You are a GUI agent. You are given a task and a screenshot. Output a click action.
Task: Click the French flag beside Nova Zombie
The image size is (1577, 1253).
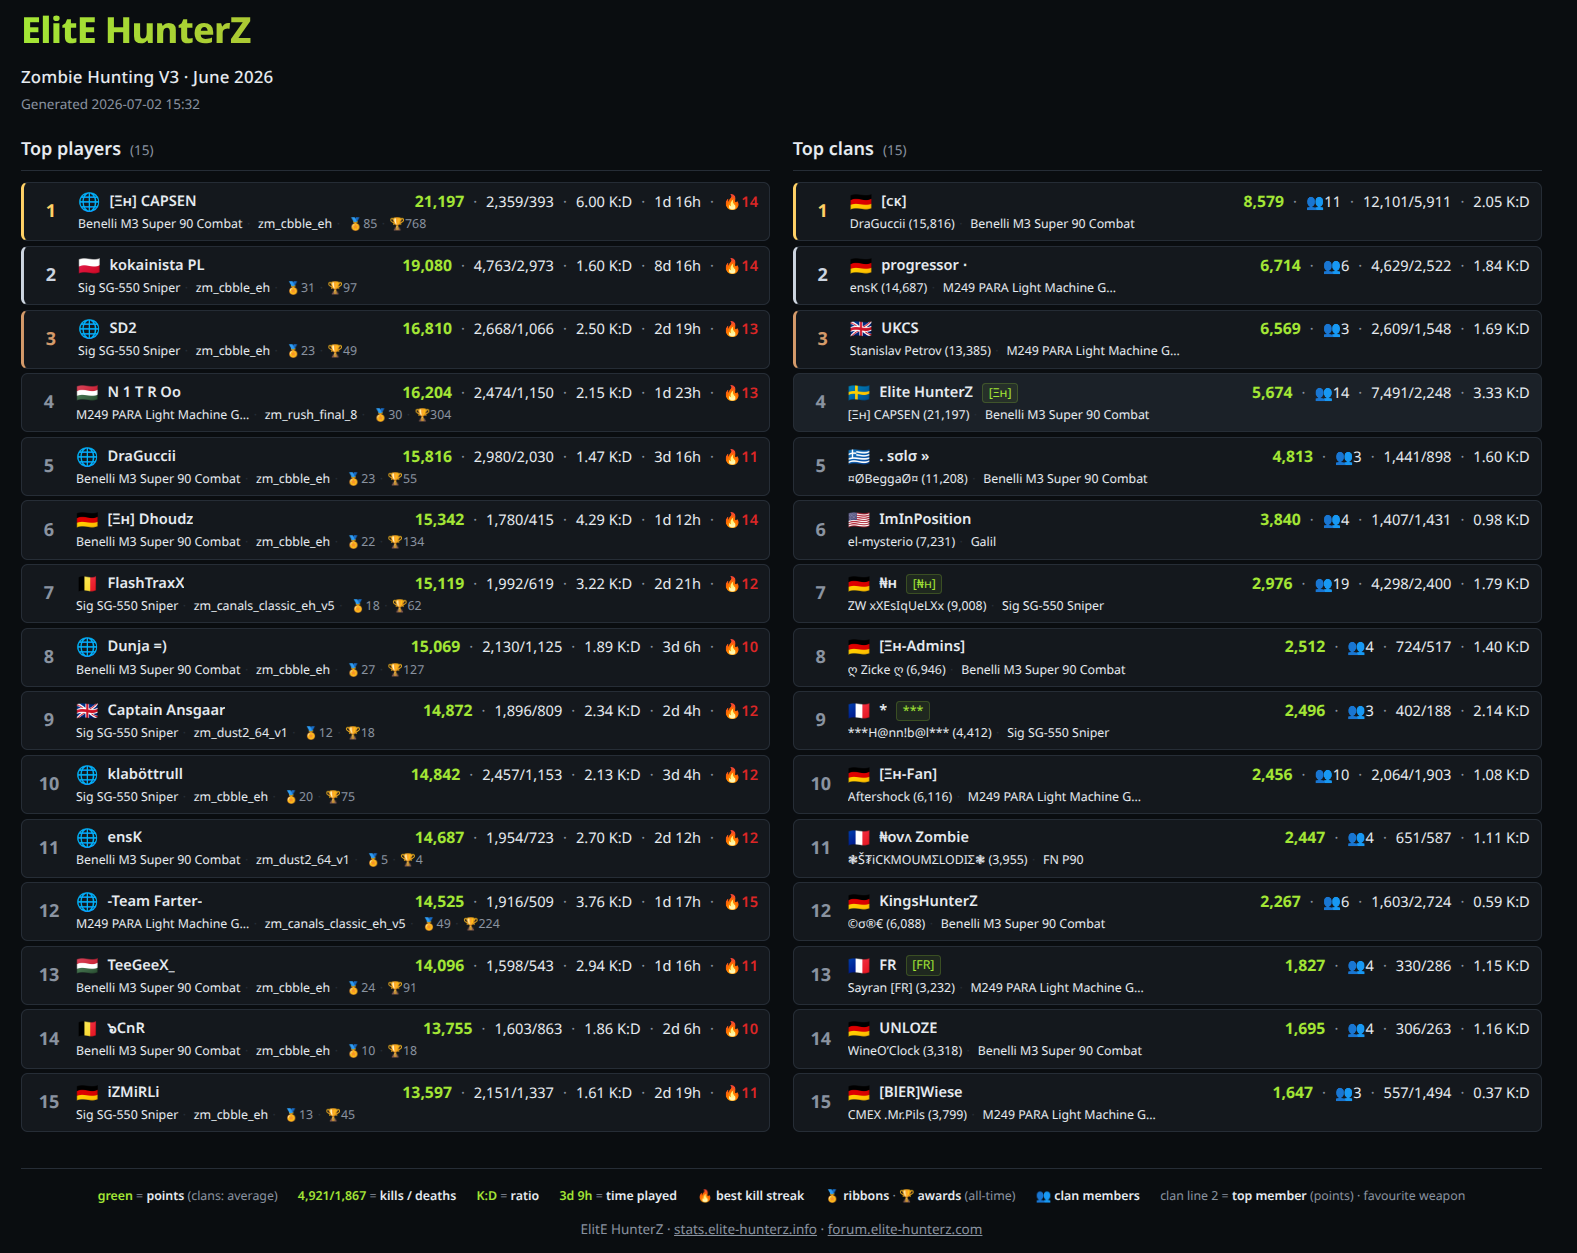[x=859, y=838]
